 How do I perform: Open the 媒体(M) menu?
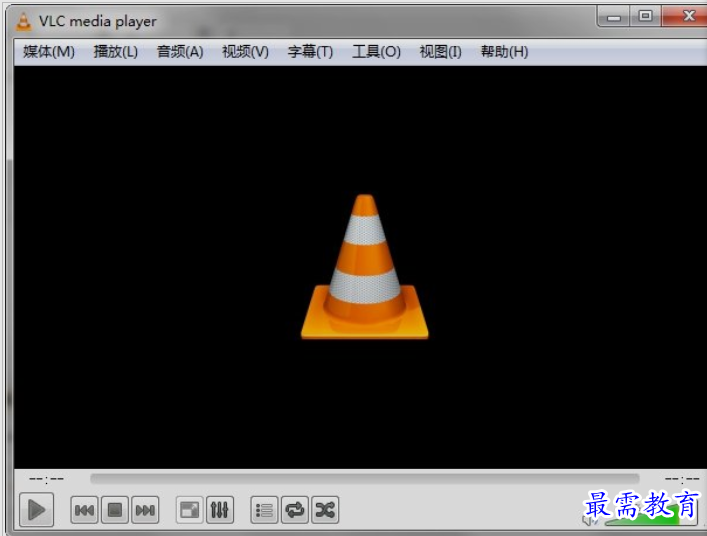coord(49,51)
